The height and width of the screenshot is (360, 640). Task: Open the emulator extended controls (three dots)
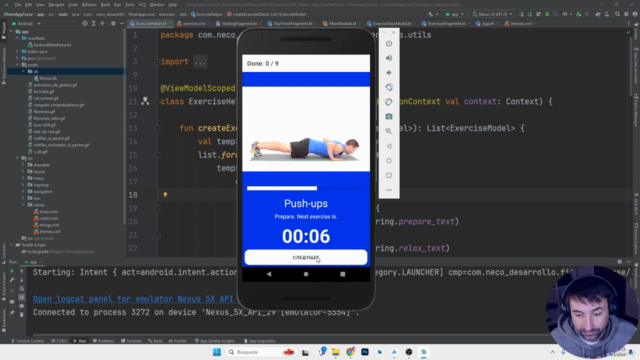389,190
